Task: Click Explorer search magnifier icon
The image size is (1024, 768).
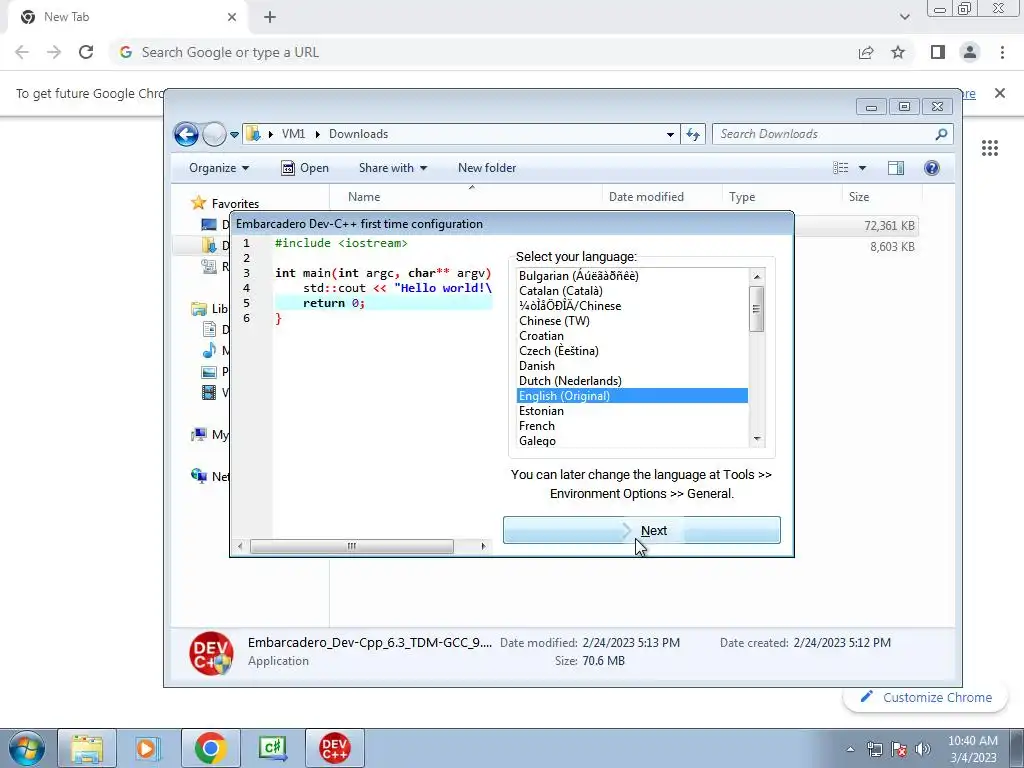Action: (941, 134)
